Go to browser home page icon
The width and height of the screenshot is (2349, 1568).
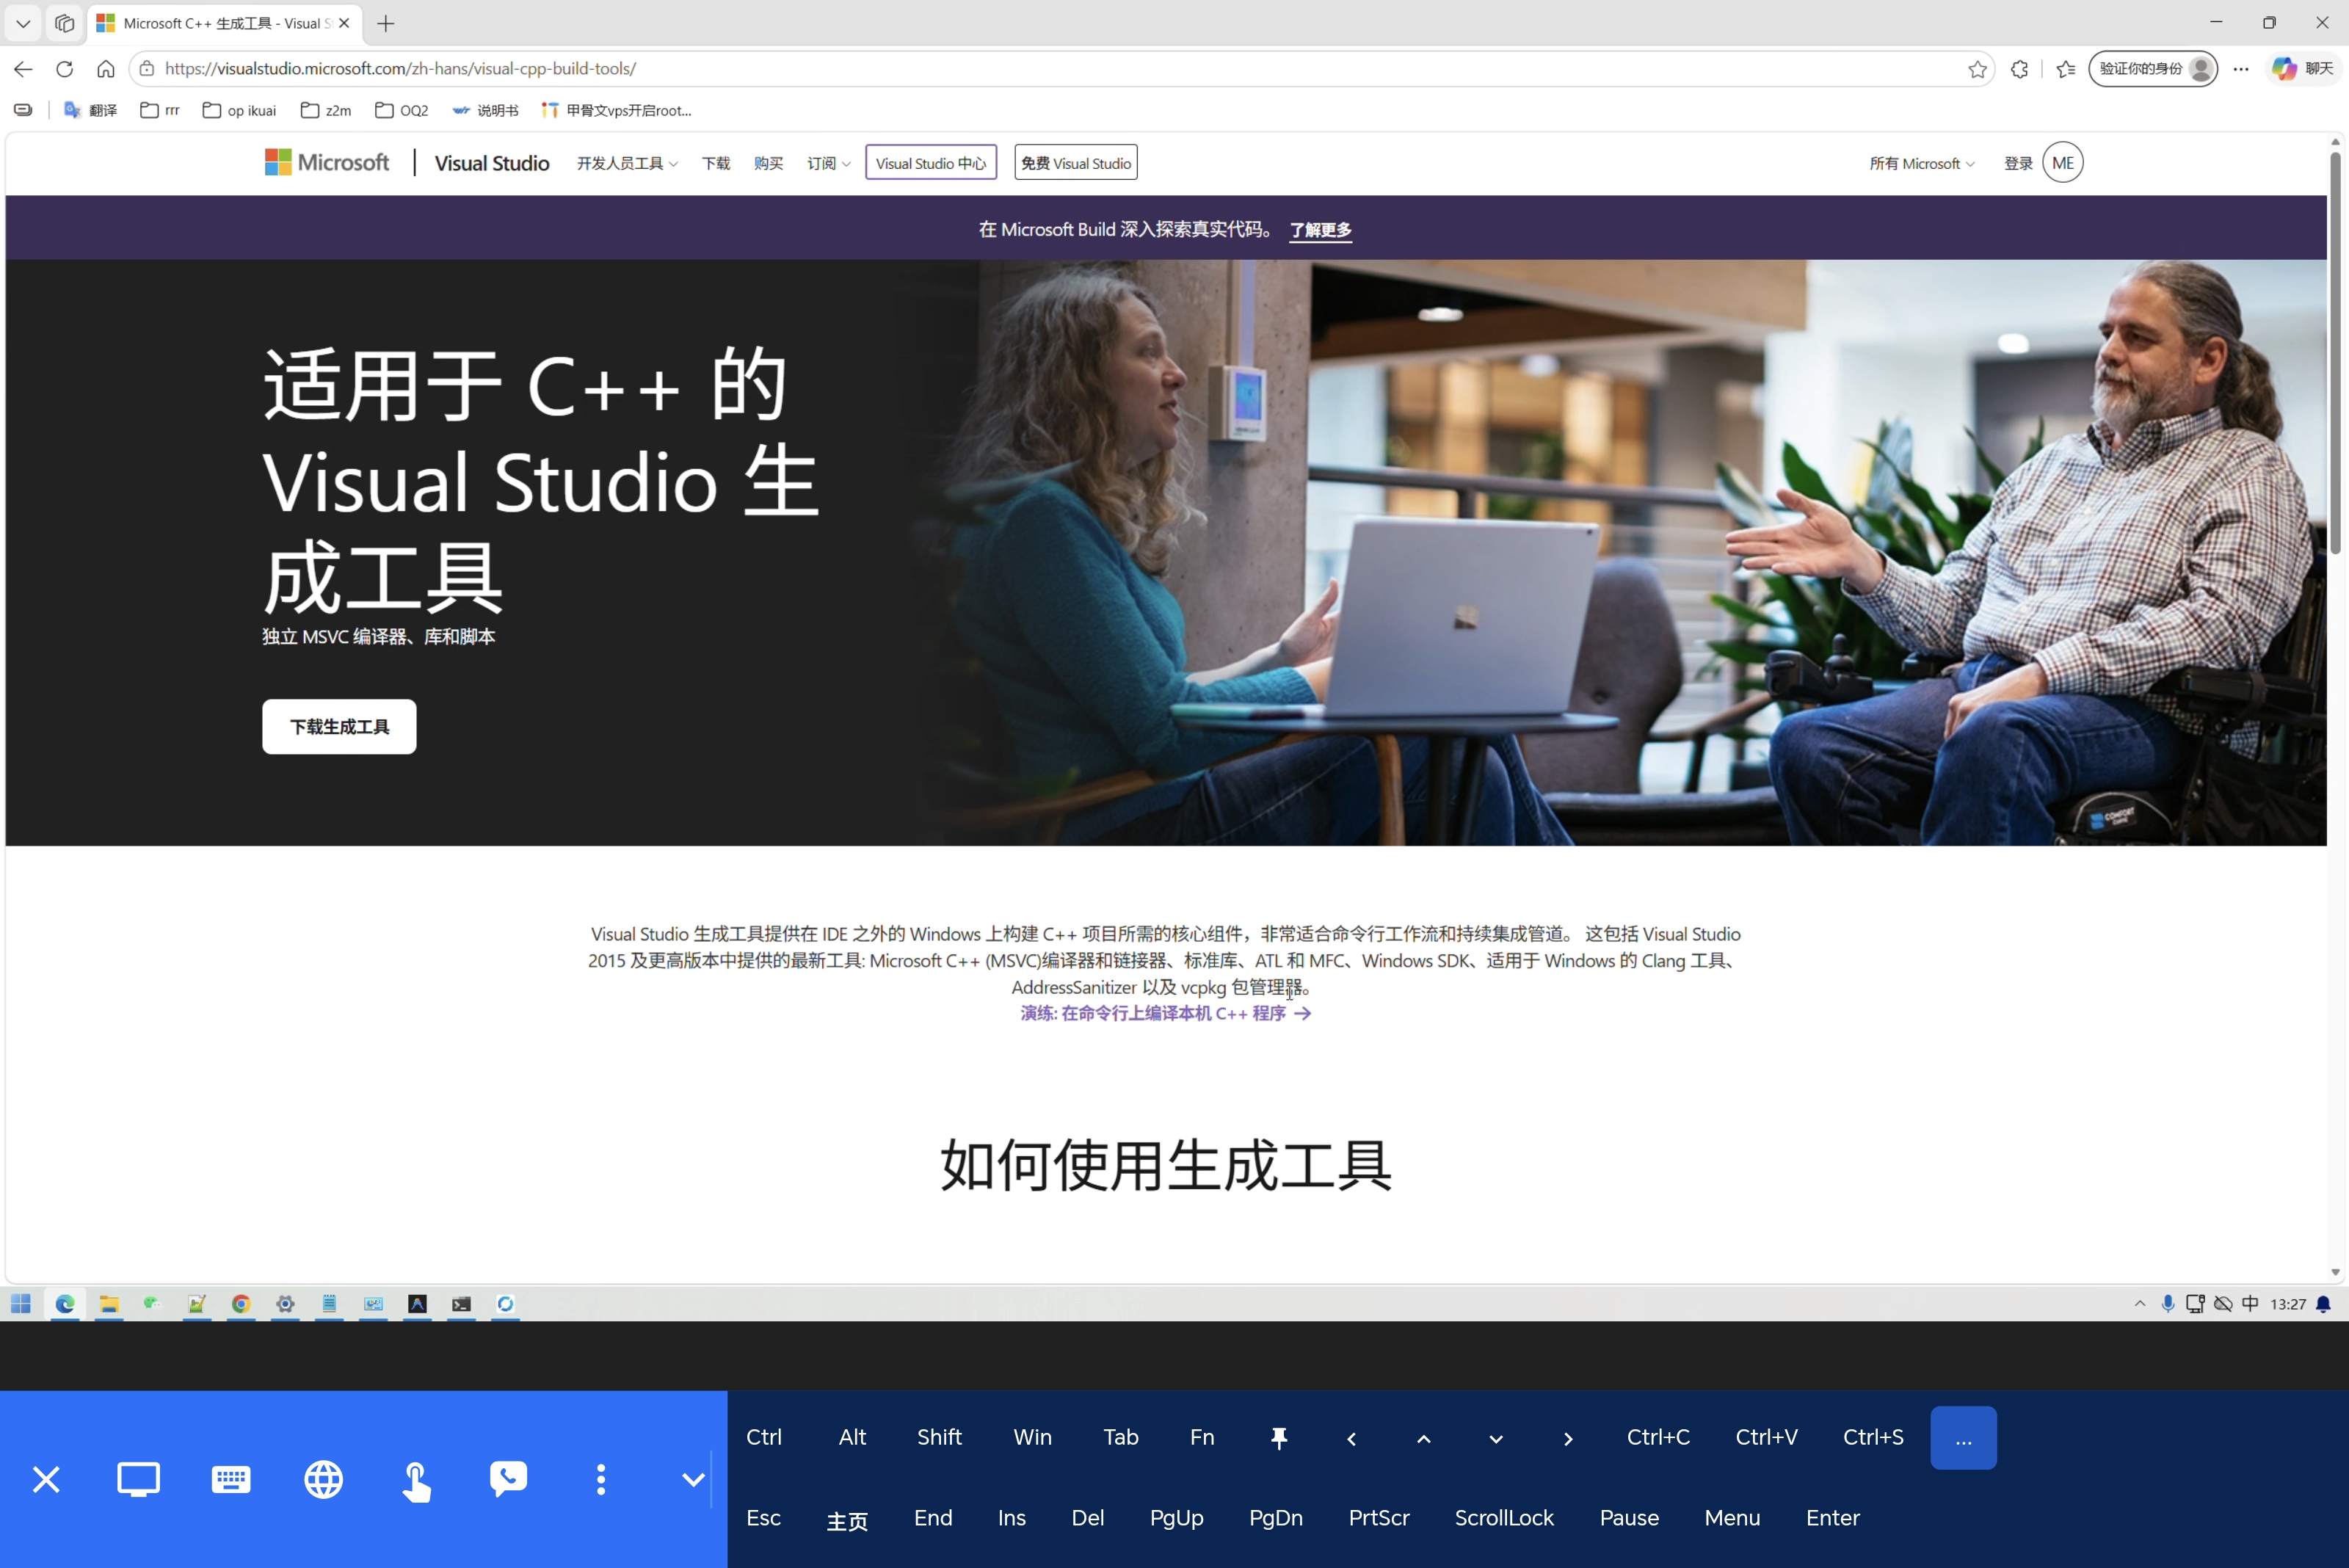[106, 69]
